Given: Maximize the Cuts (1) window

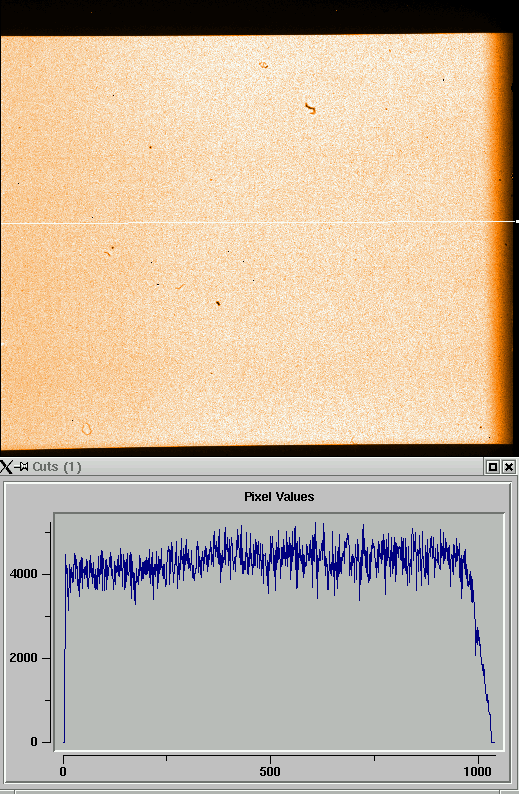Looking at the screenshot, I should tap(492, 467).
